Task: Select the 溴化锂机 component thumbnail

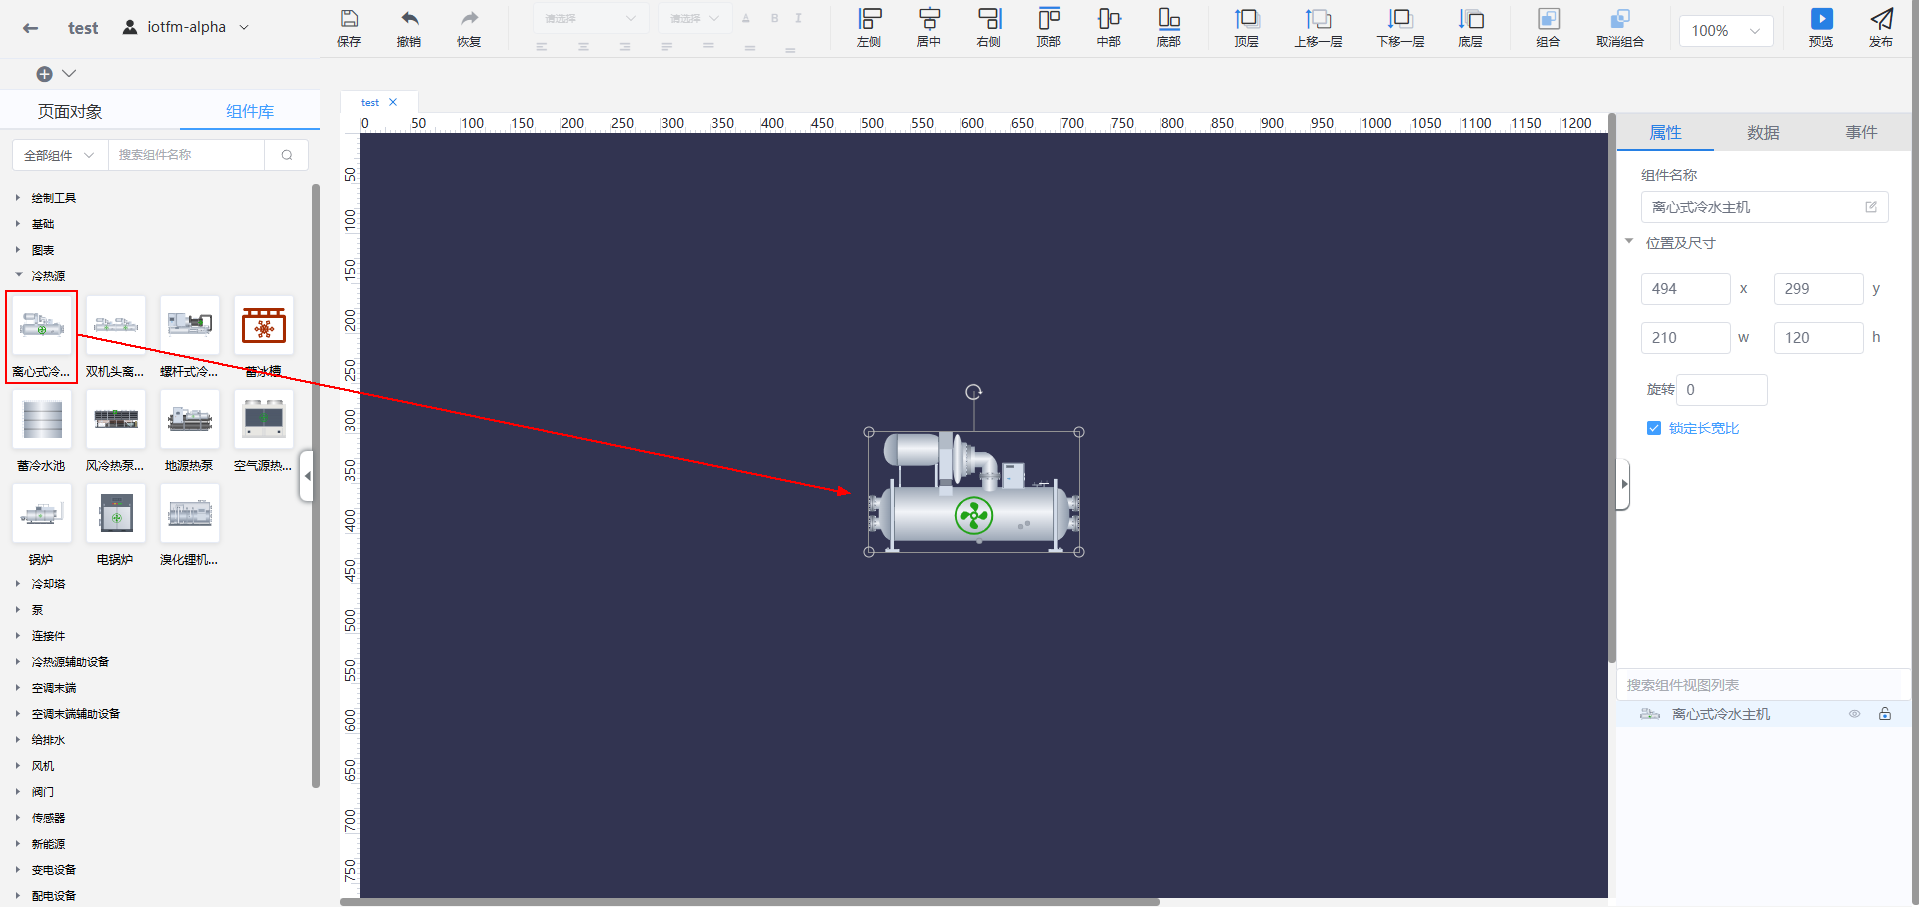Action: coord(190,513)
